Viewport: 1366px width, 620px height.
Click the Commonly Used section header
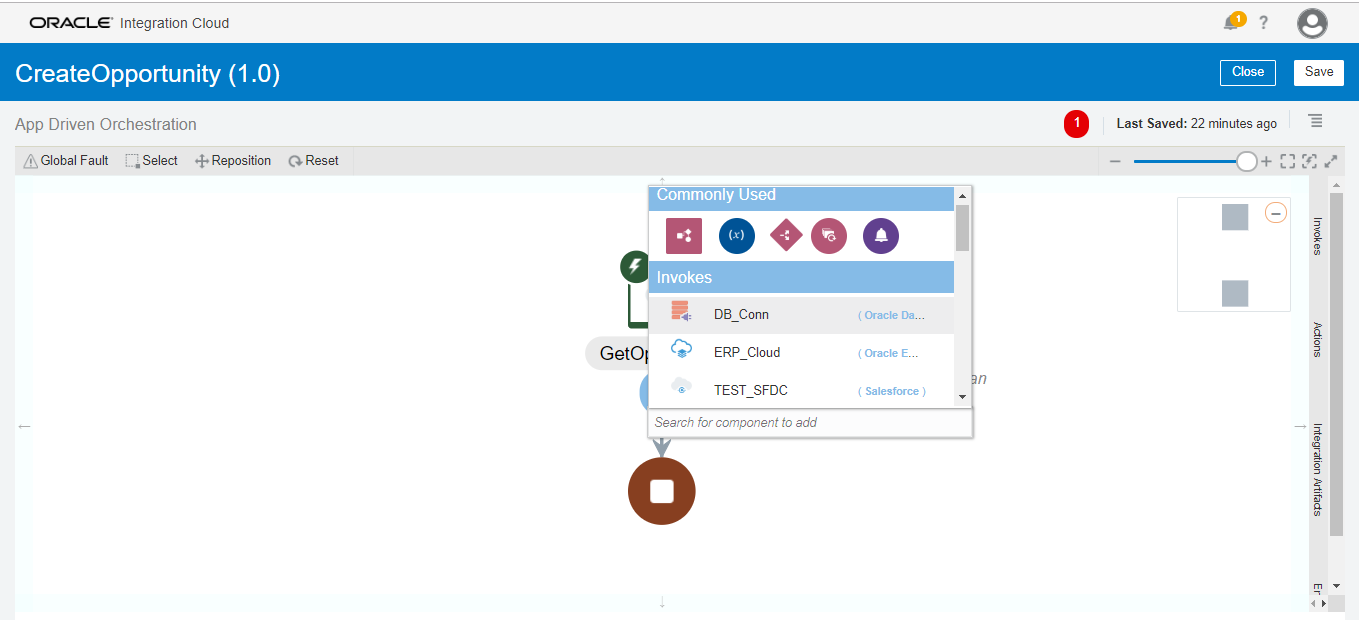point(801,197)
